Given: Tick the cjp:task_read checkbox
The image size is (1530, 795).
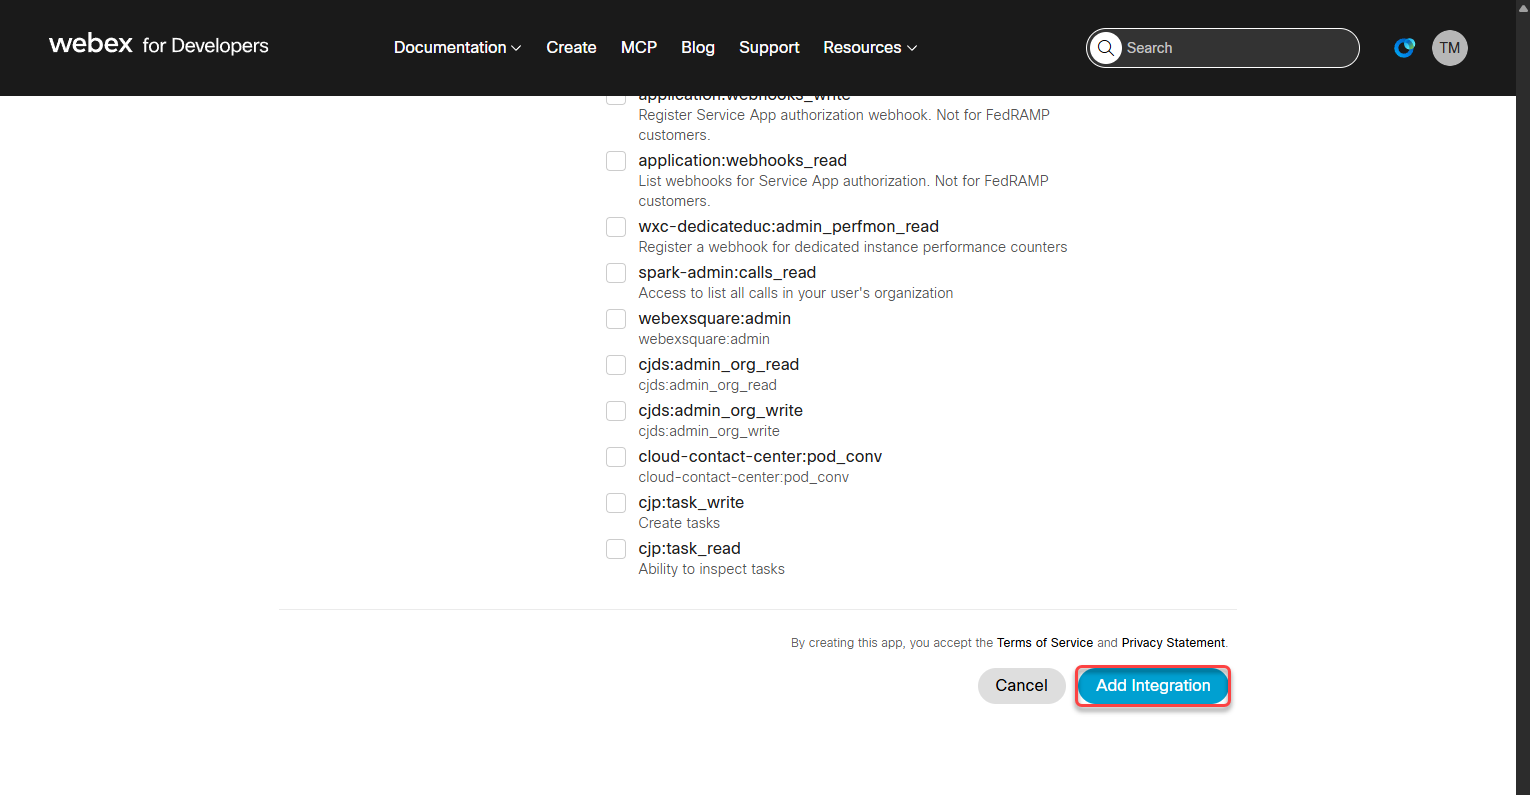Looking at the screenshot, I should tap(616, 549).
